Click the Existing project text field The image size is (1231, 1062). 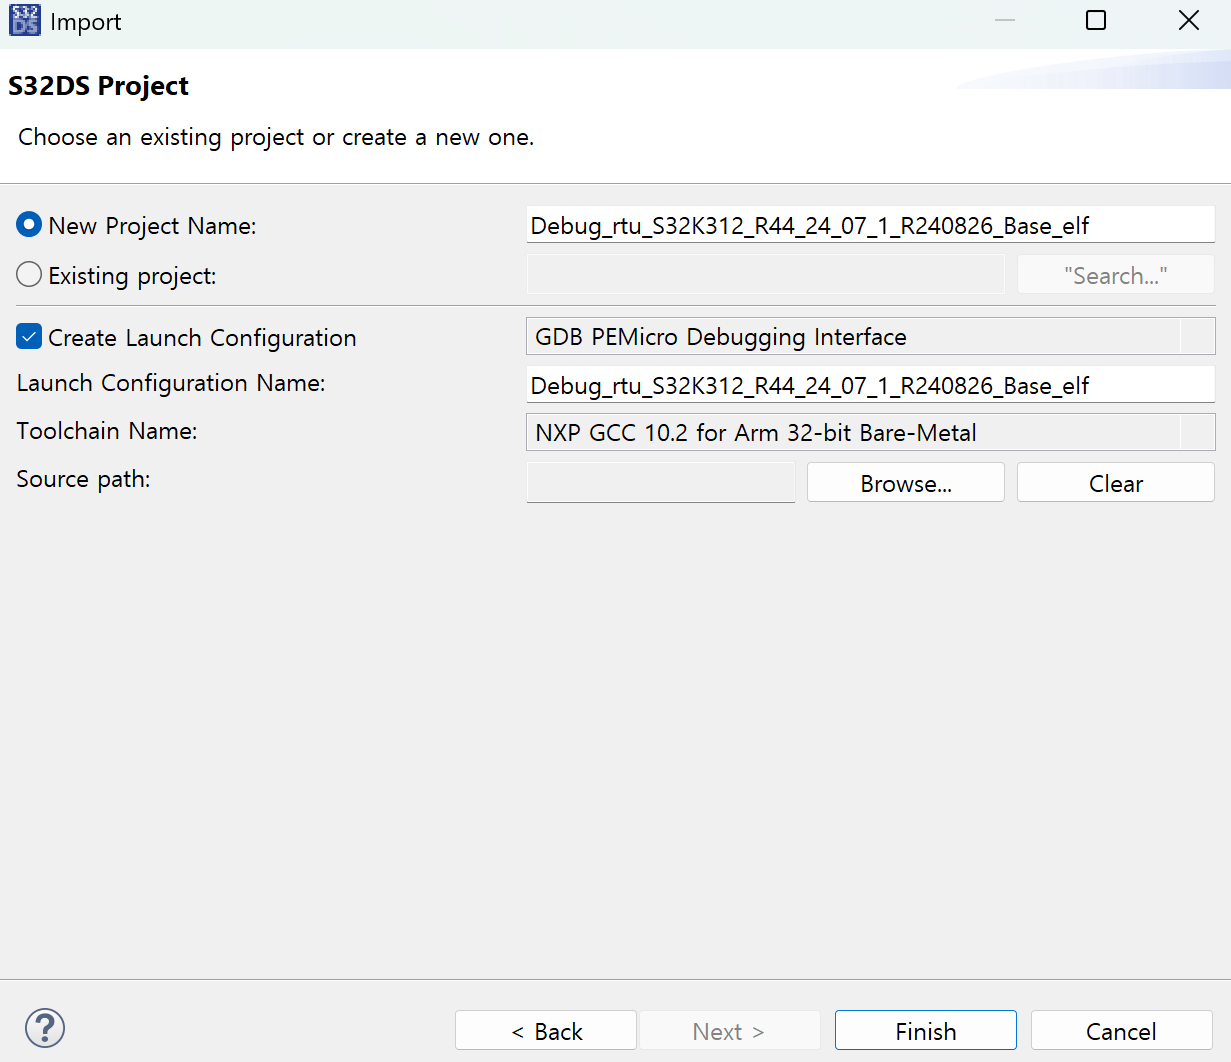click(x=765, y=274)
